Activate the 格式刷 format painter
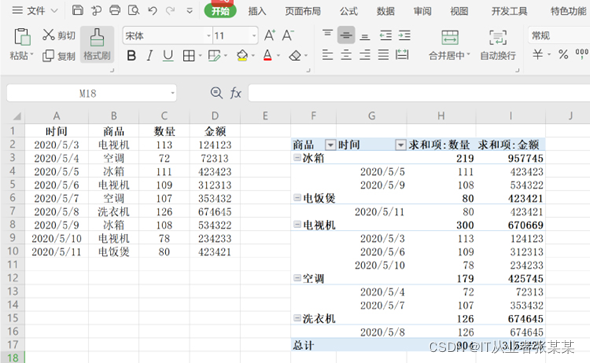This screenshot has width=590, height=363. pos(97,44)
